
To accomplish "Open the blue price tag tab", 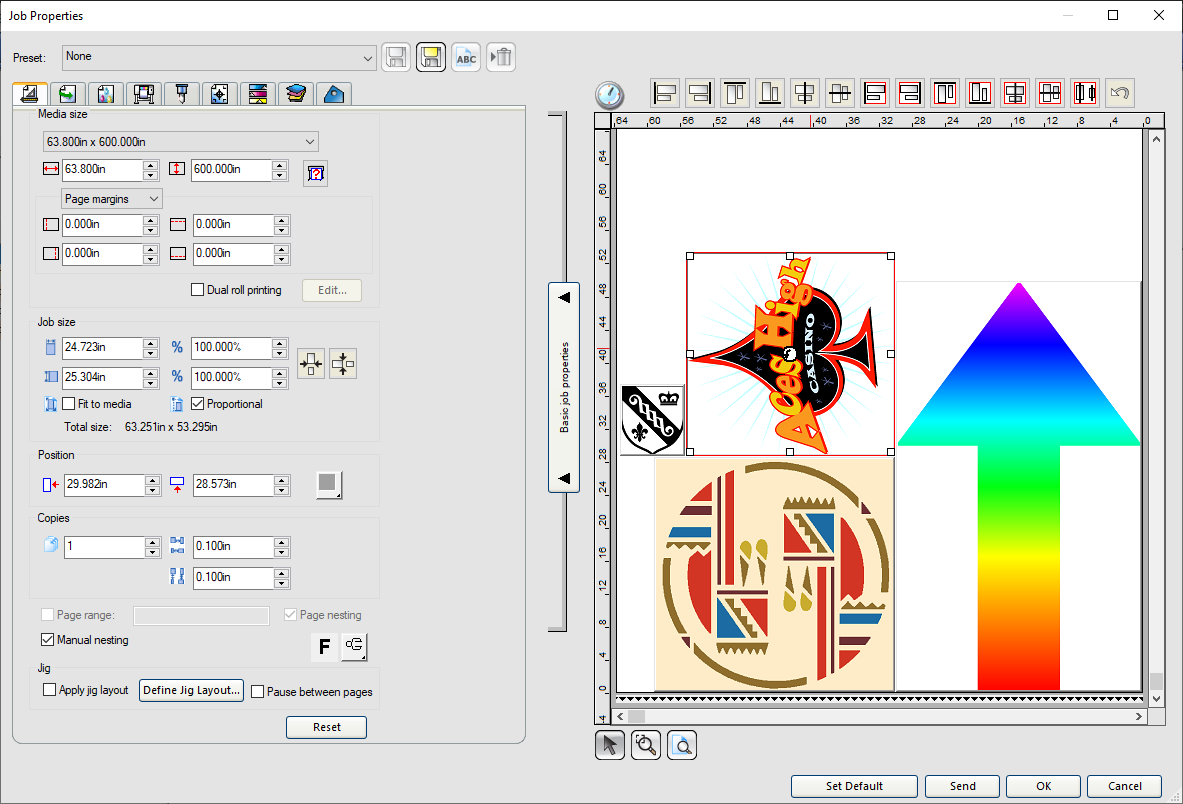I will pyautogui.click(x=333, y=94).
